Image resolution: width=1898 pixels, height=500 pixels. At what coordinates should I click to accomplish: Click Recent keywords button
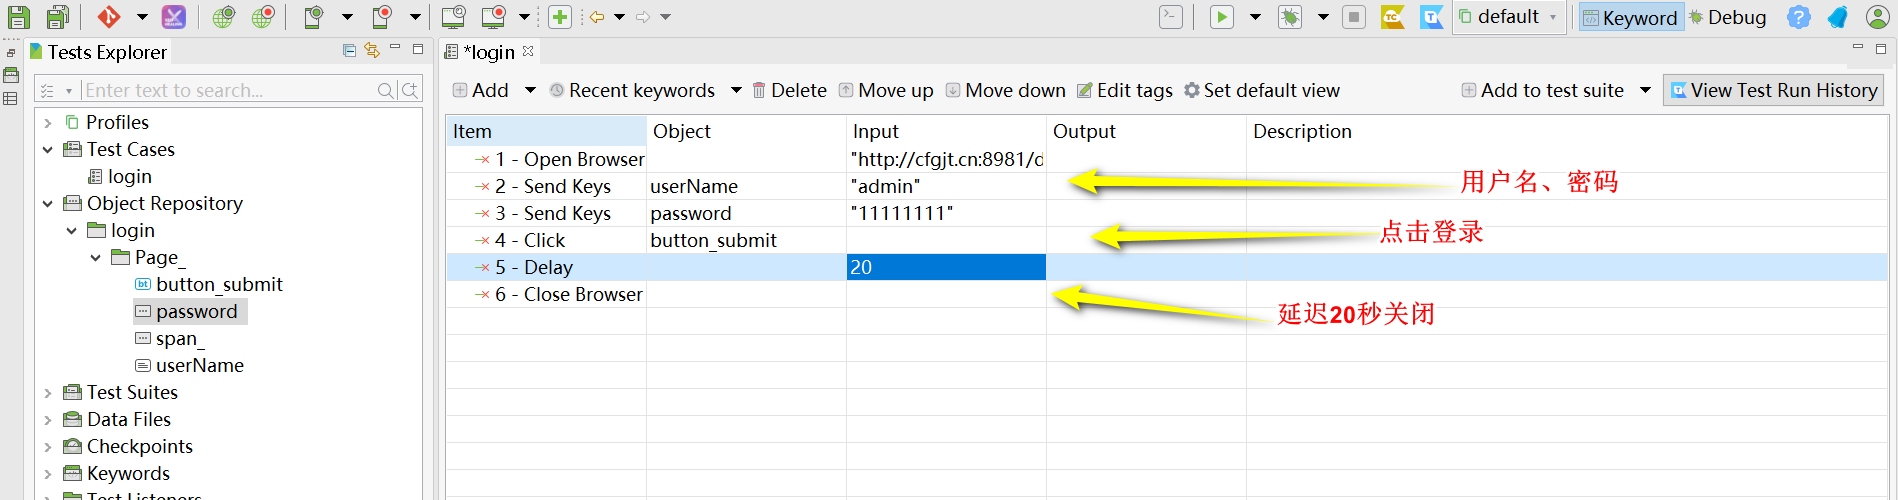click(x=632, y=90)
